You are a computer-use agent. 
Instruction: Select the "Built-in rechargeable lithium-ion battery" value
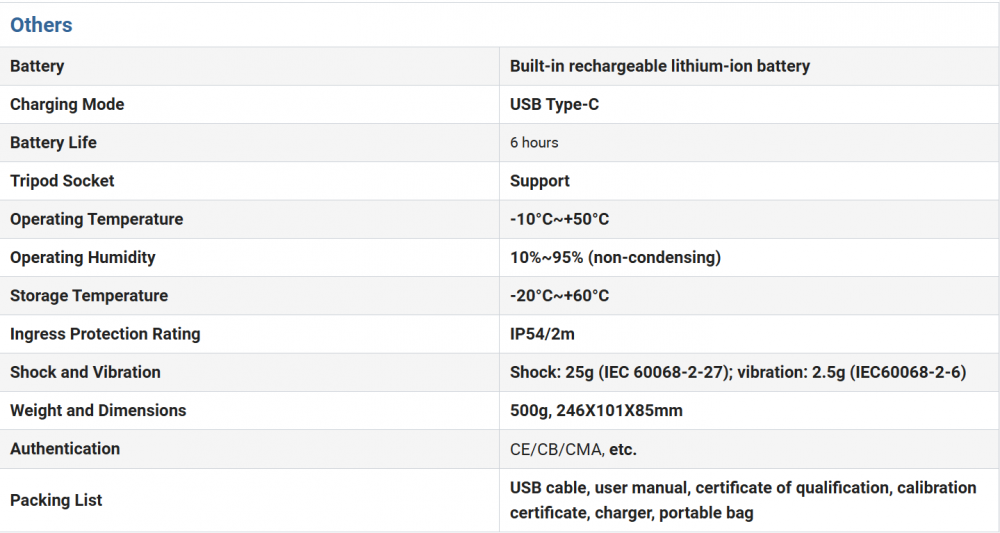[x=660, y=66]
